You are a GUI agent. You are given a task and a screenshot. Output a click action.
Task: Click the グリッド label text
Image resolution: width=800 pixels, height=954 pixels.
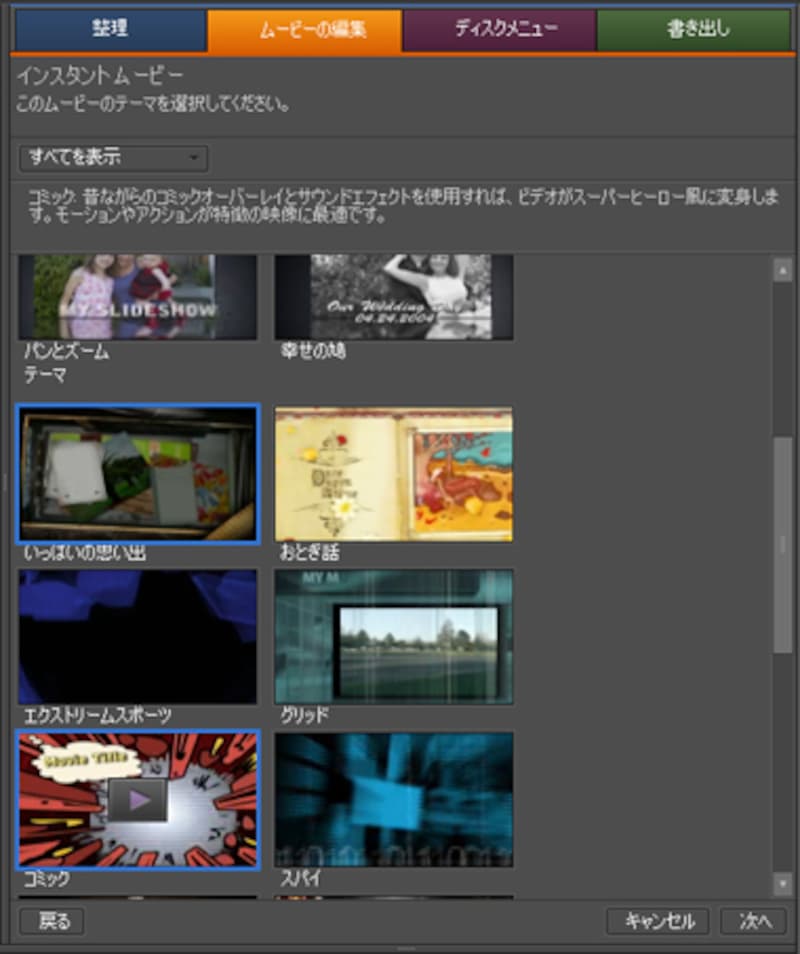coord(304,715)
